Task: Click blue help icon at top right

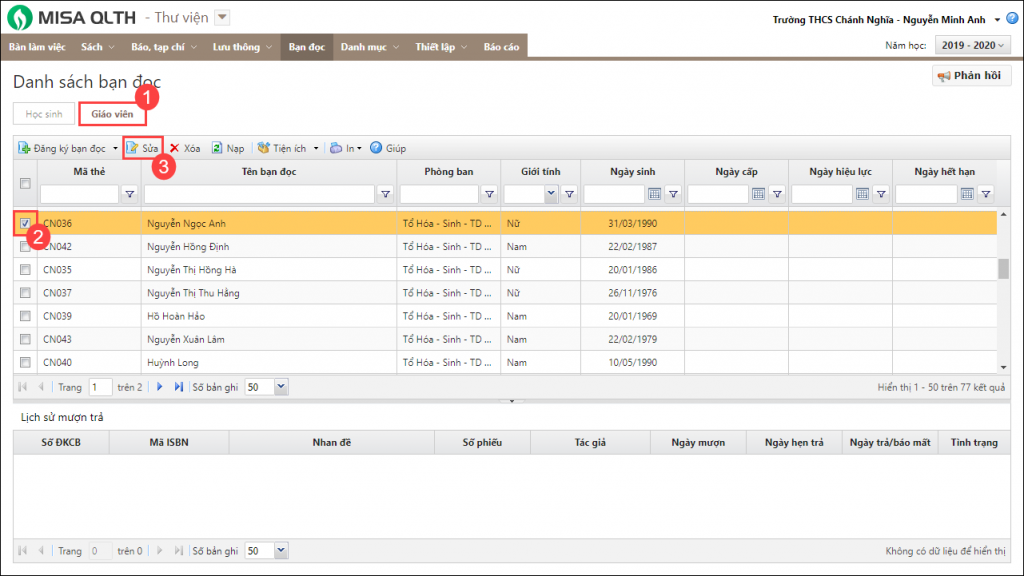Action: pos(1012,19)
